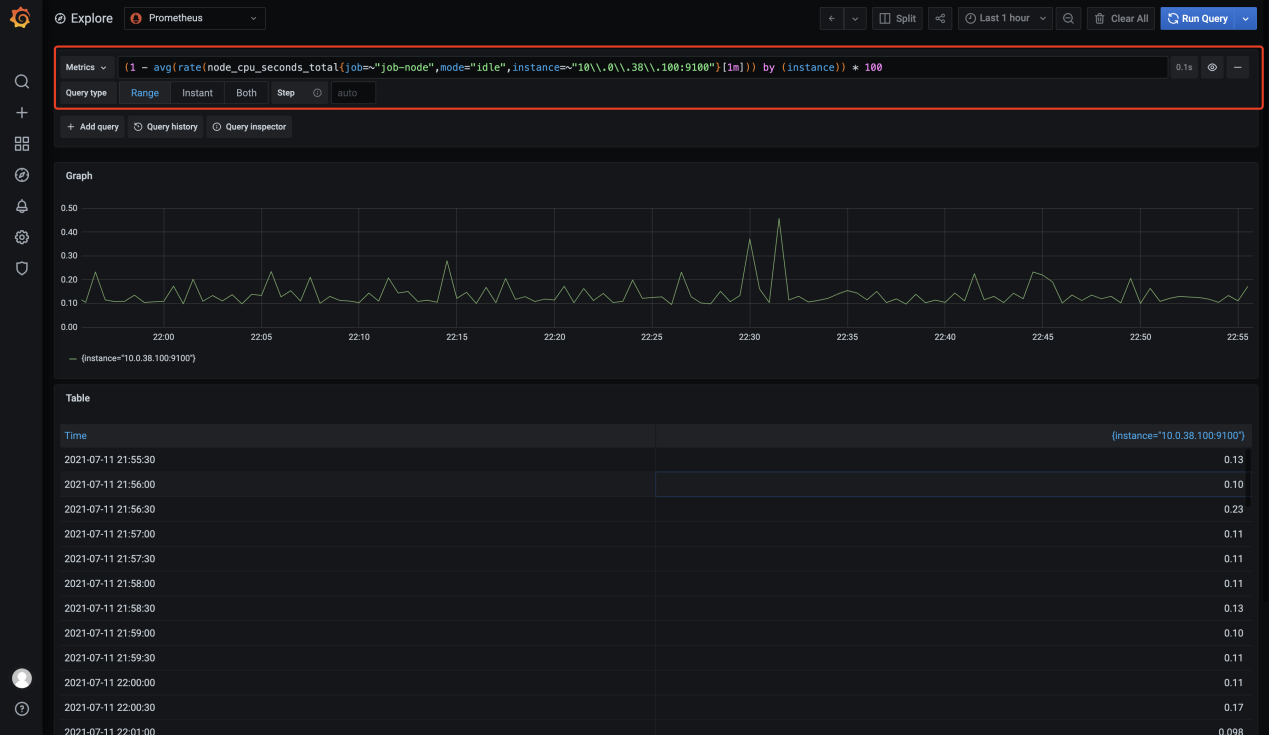Open the Query inspector tab
Screen dimensions: 1269x735
tap(249, 127)
